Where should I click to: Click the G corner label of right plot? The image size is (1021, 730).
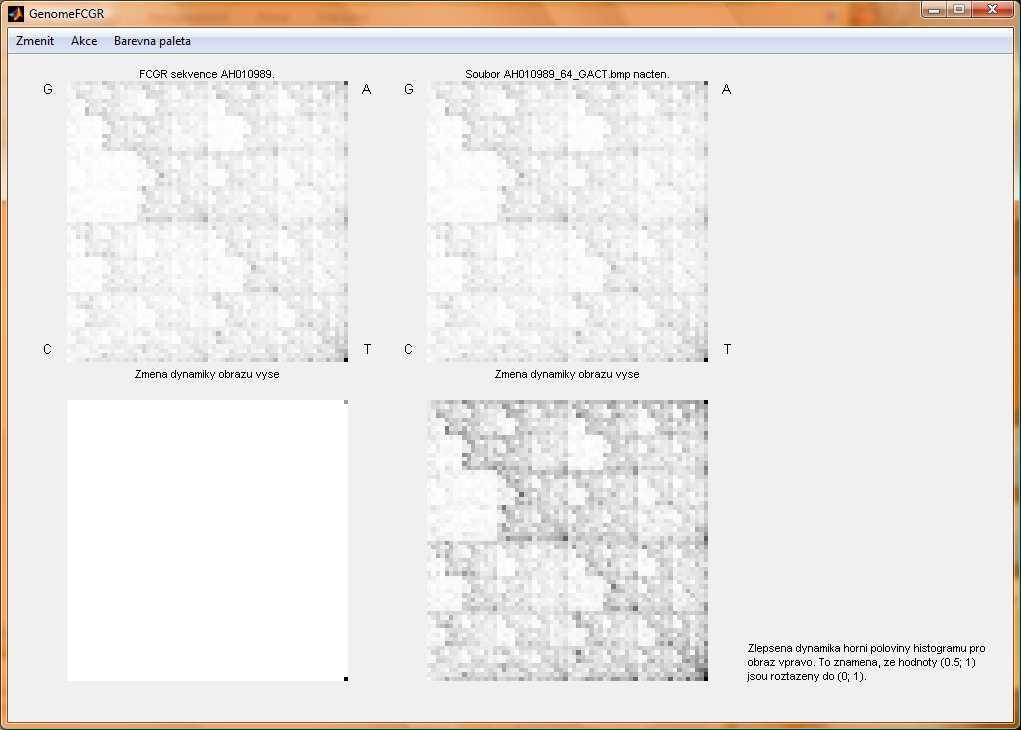409,89
